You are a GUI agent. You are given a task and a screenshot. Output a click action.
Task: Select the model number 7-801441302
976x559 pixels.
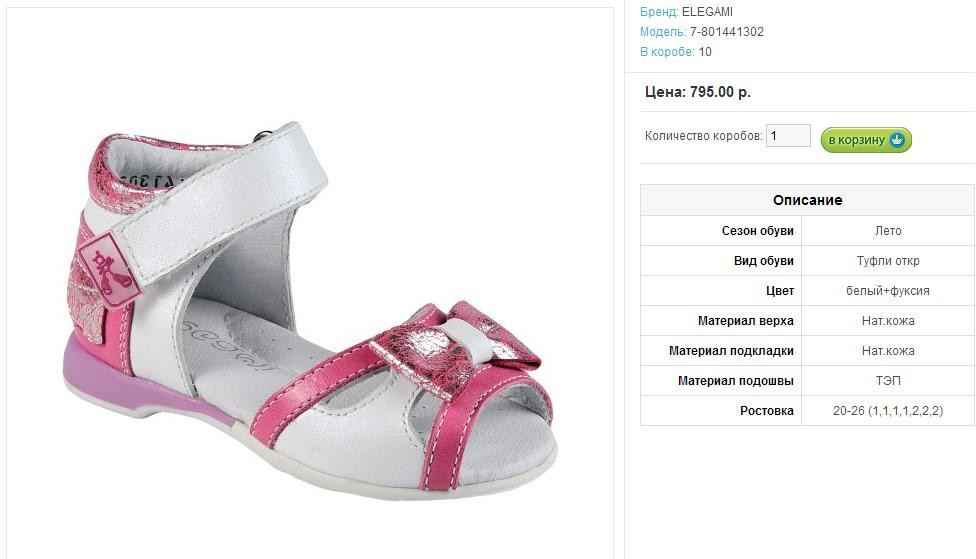[726, 32]
